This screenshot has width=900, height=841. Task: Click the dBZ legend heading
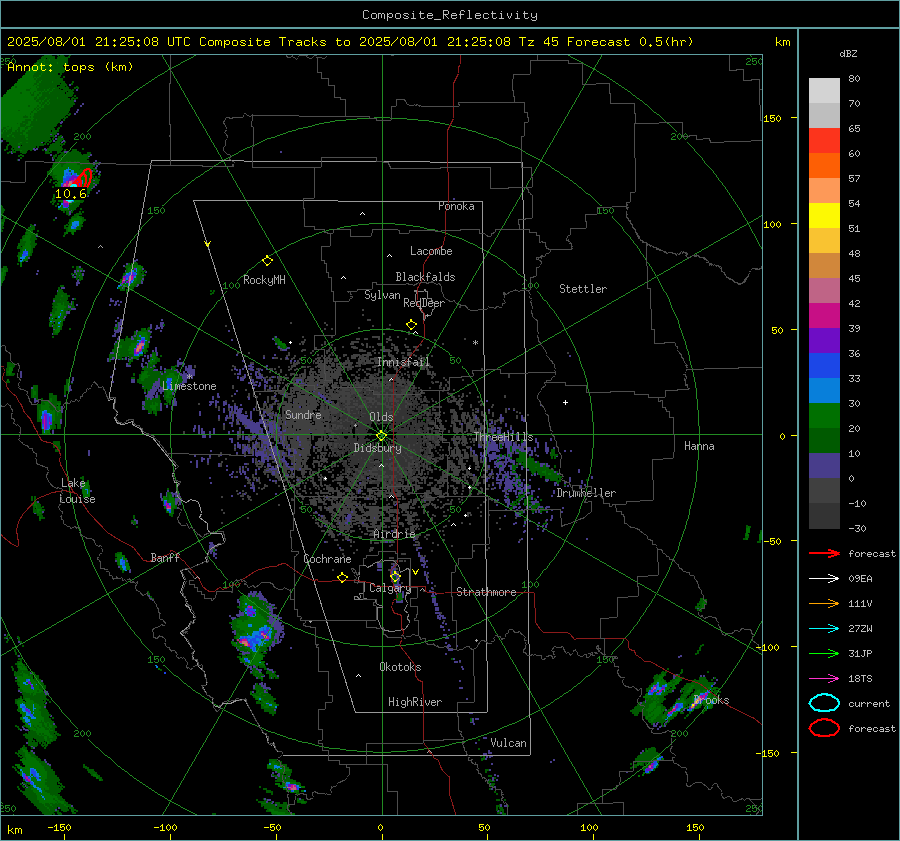coord(848,53)
